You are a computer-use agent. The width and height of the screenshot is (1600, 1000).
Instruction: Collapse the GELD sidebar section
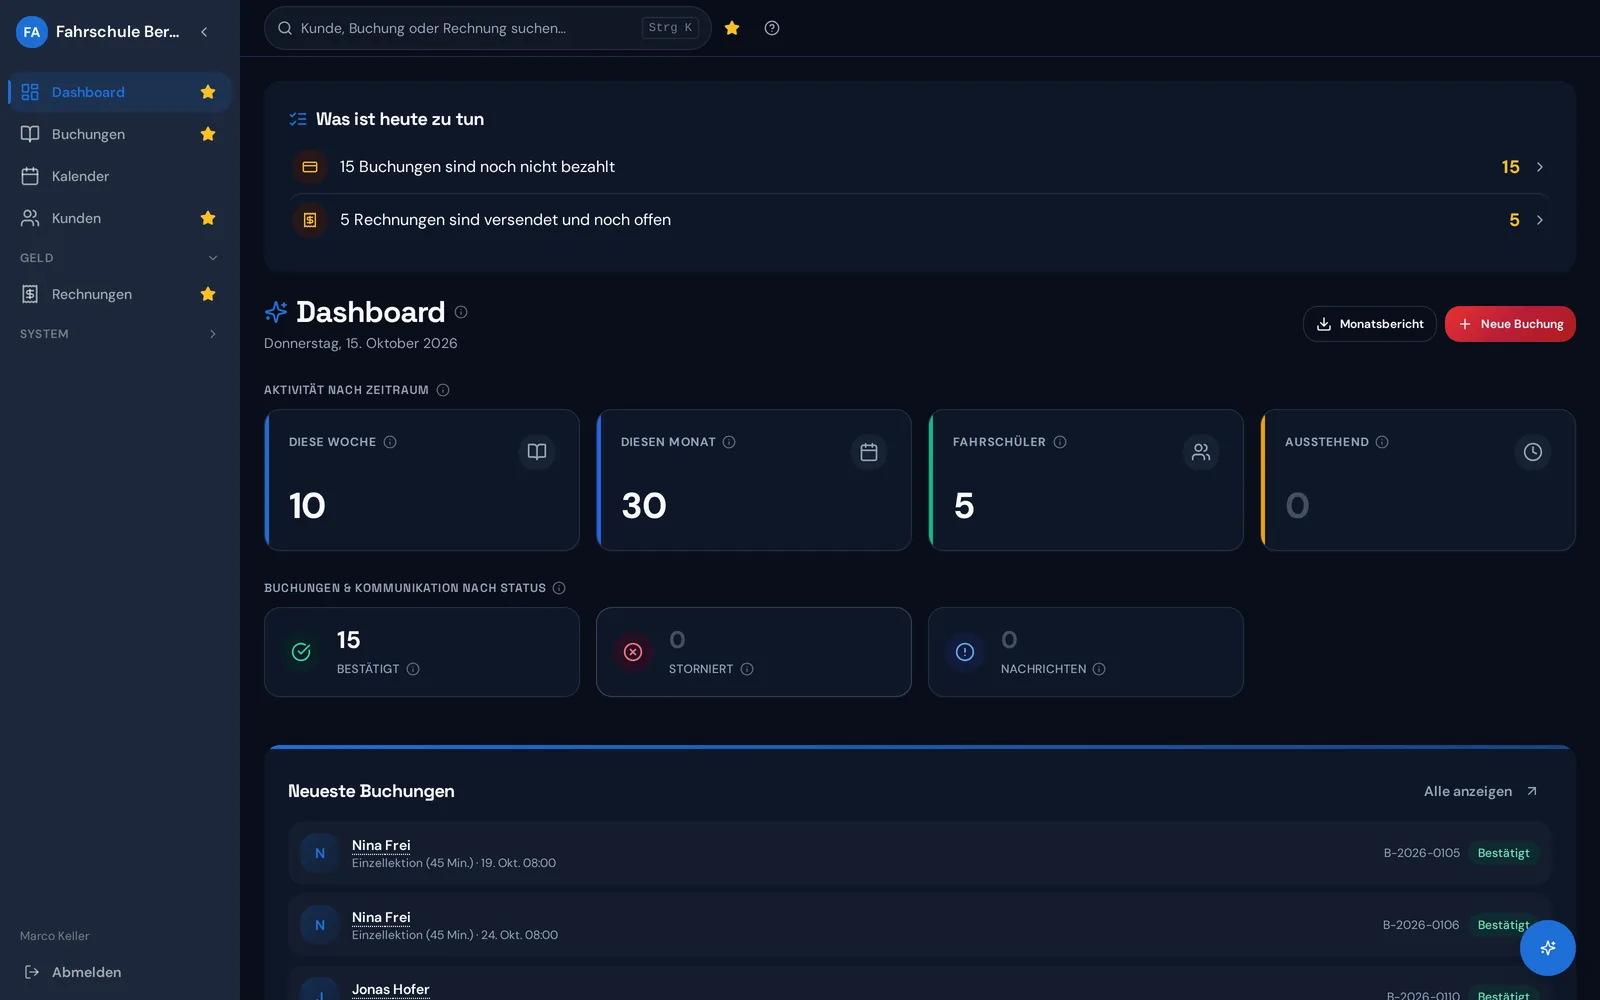coord(120,258)
